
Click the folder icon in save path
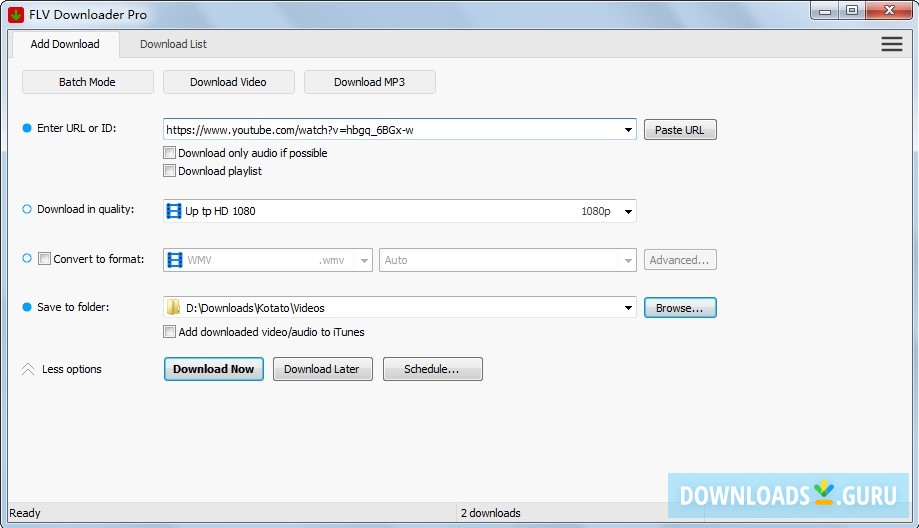(x=173, y=307)
